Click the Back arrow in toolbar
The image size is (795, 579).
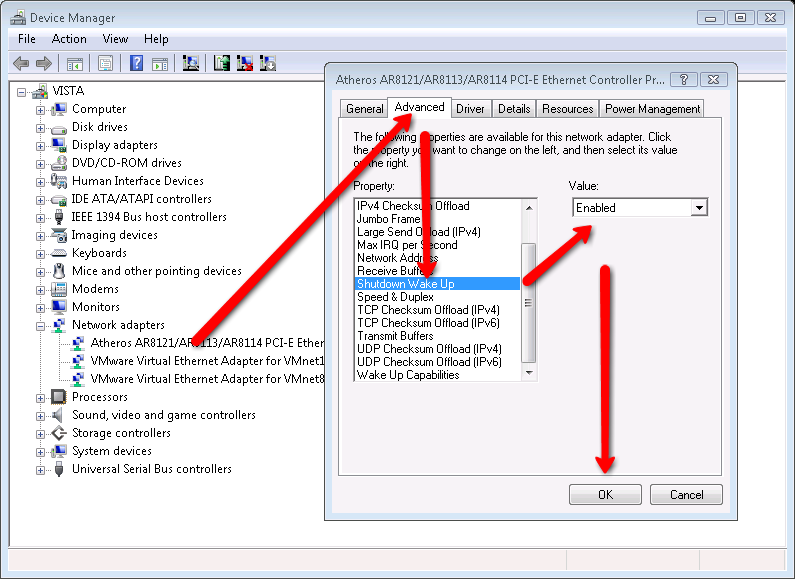(21, 63)
